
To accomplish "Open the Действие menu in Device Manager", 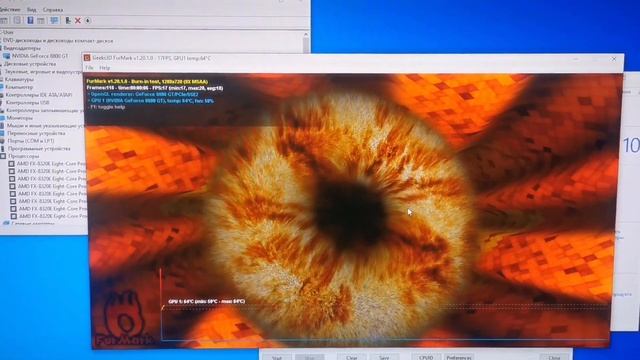I will coord(10,9).
